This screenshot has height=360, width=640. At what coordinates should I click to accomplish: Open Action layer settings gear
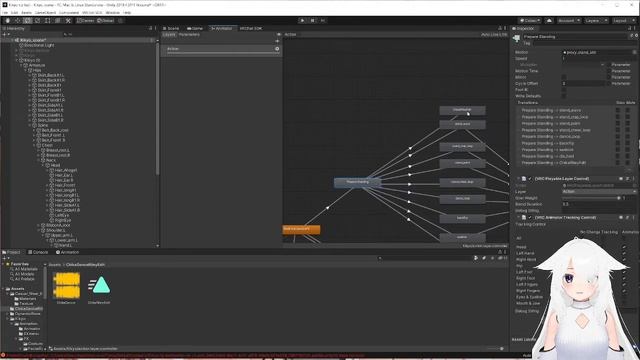(277, 49)
